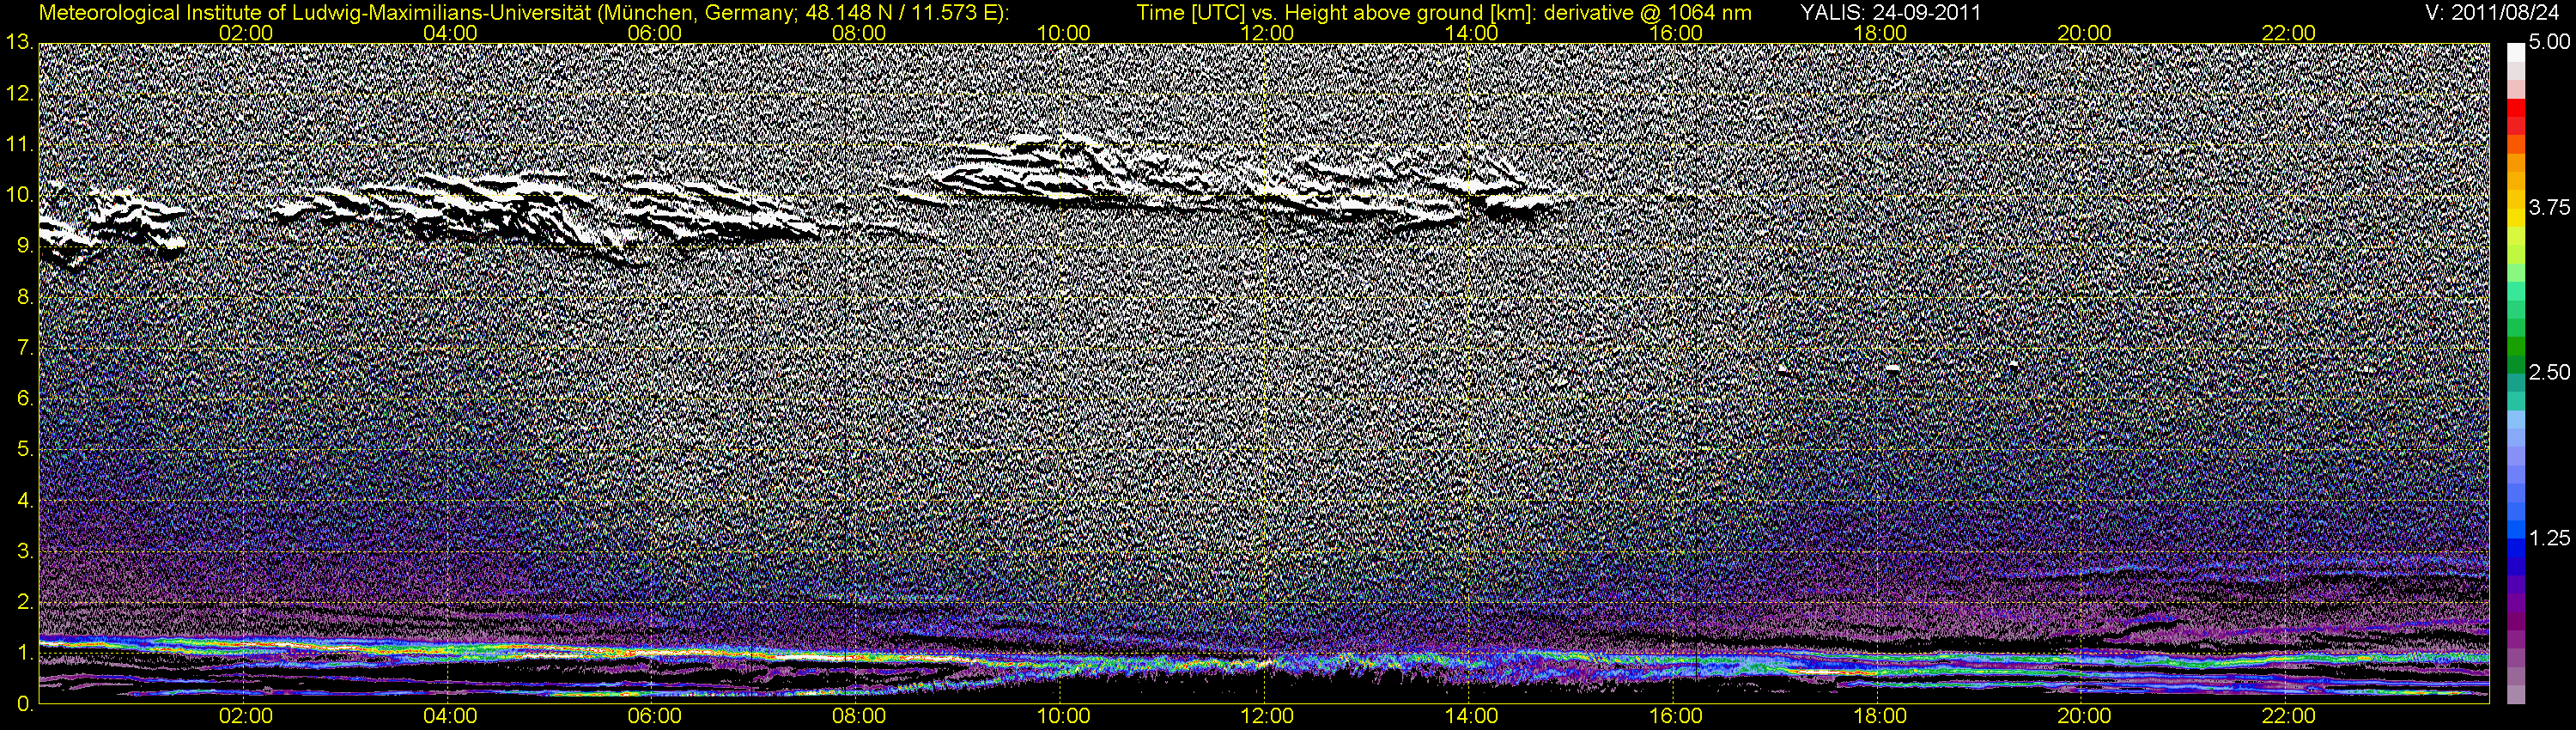This screenshot has width=2576, height=730.
Task: Click the 3 km height axis label
Action: [x=24, y=552]
